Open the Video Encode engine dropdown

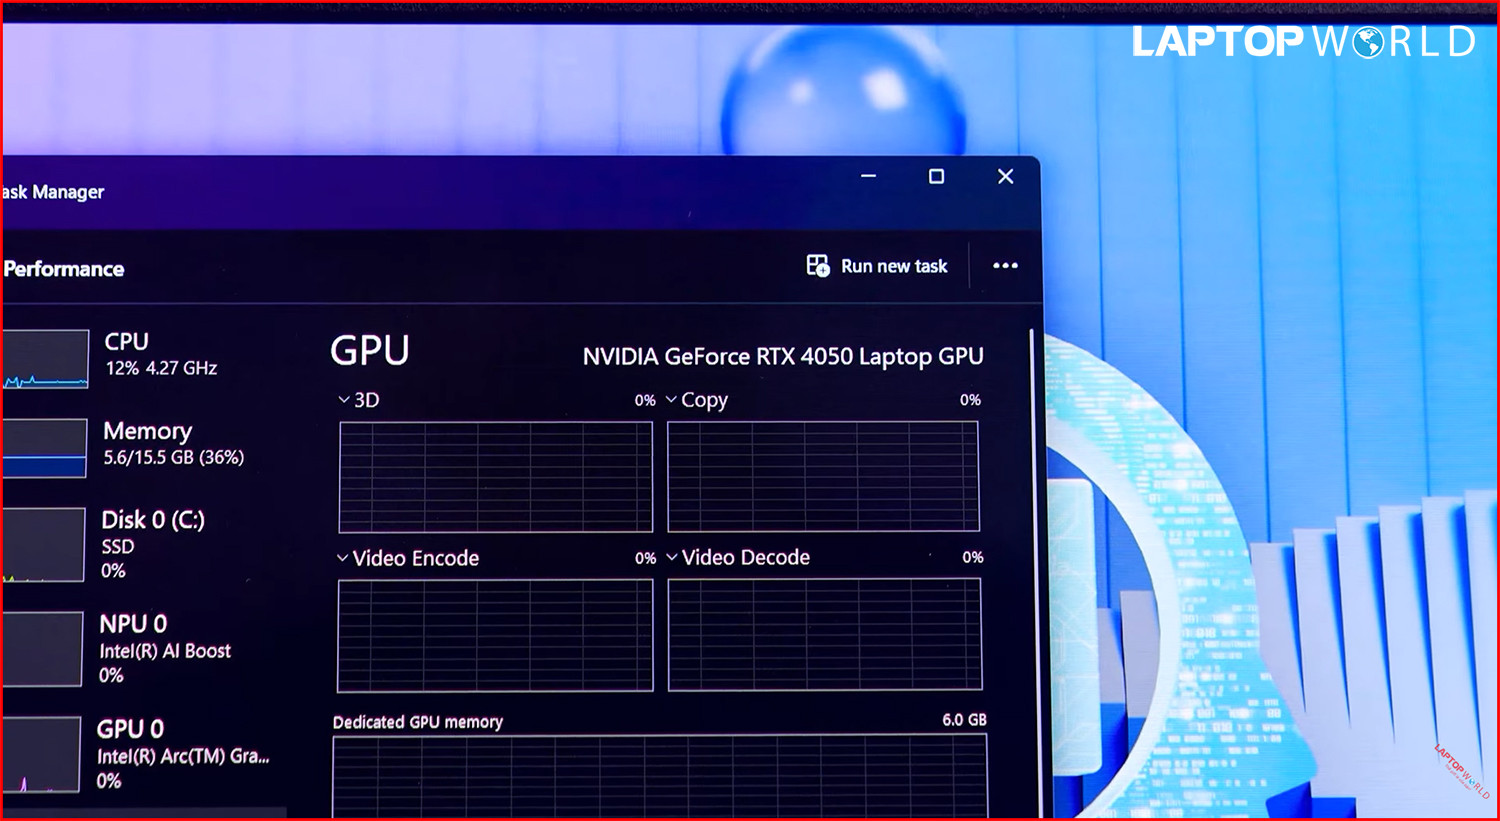[343, 558]
